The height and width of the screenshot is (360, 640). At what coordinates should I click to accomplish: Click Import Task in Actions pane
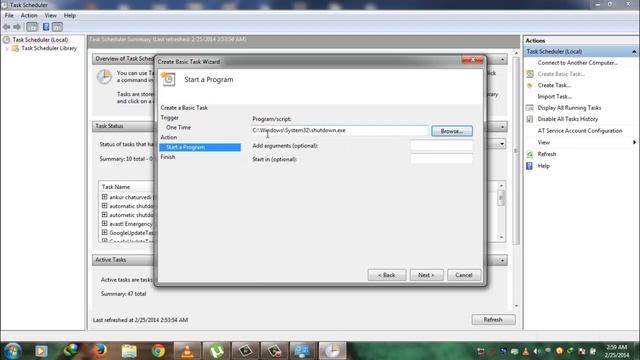tap(554, 96)
